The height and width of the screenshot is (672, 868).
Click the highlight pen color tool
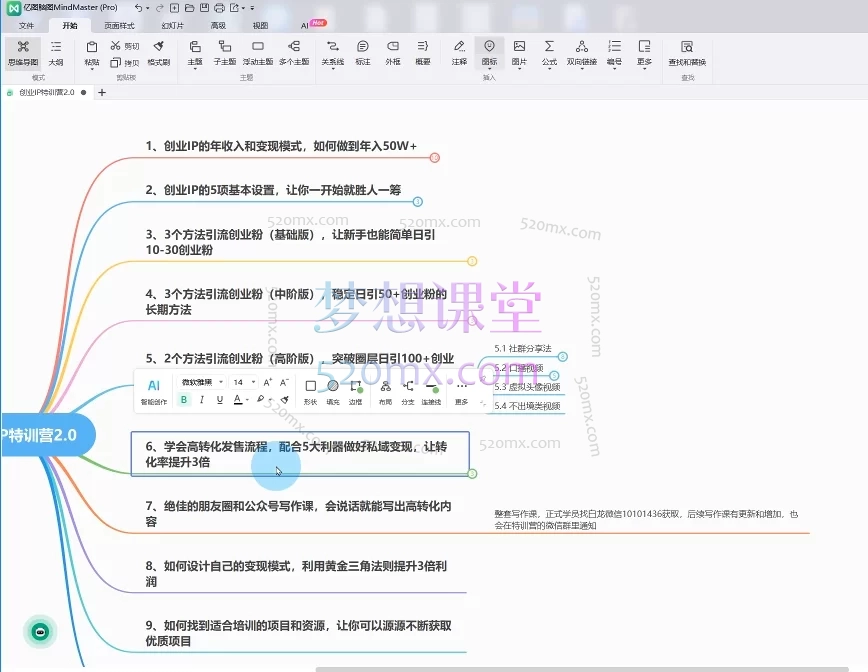[260, 400]
